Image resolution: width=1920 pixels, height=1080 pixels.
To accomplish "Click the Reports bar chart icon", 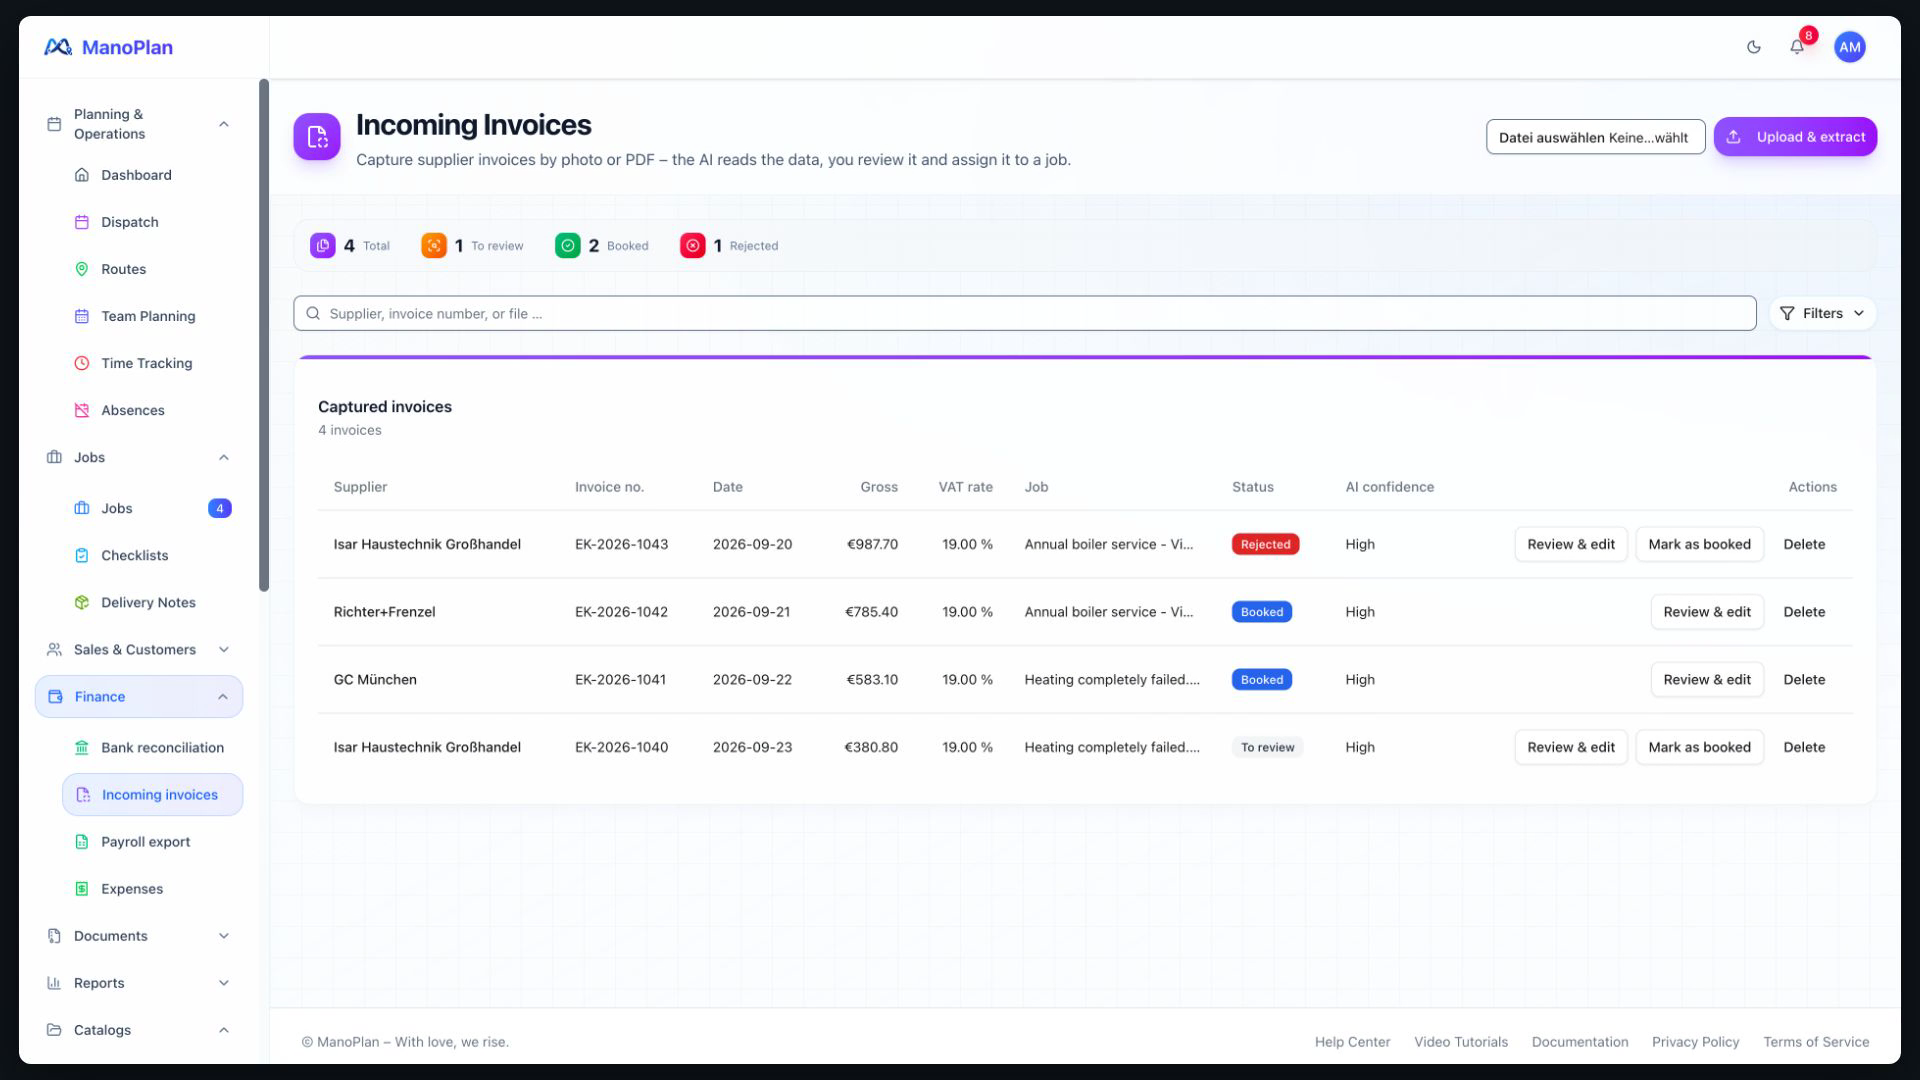I will tap(54, 983).
